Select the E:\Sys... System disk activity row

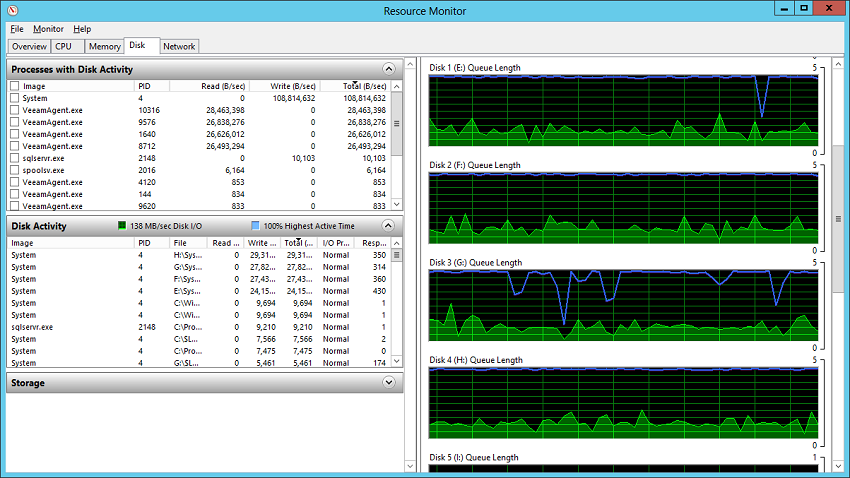click(x=199, y=291)
